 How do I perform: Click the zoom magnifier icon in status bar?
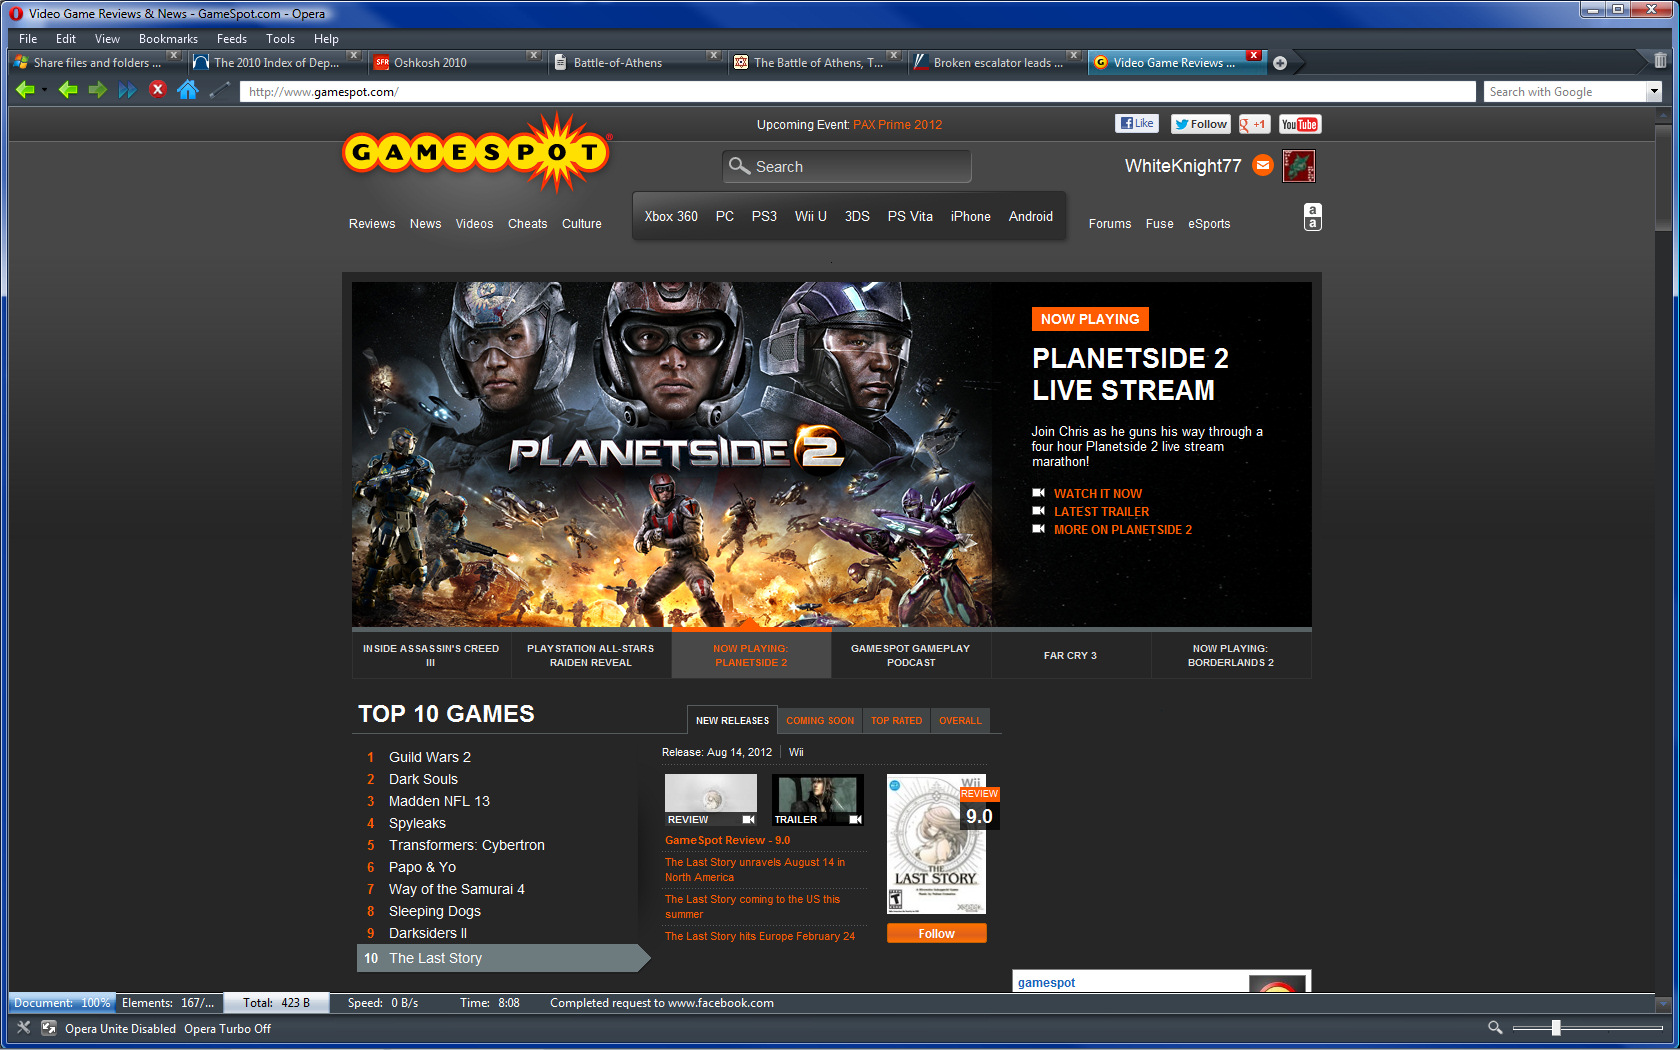click(x=1495, y=1027)
